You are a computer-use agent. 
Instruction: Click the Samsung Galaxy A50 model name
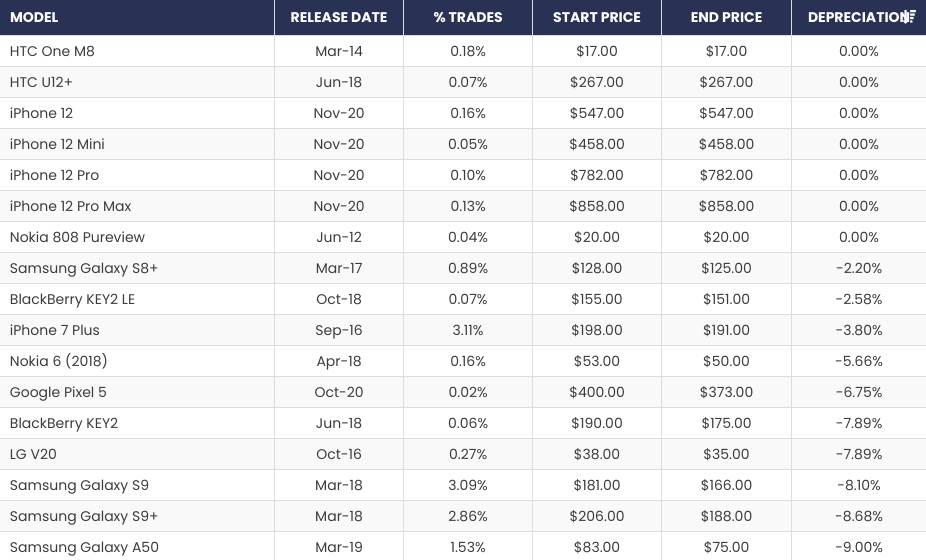click(x=84, y=547)
